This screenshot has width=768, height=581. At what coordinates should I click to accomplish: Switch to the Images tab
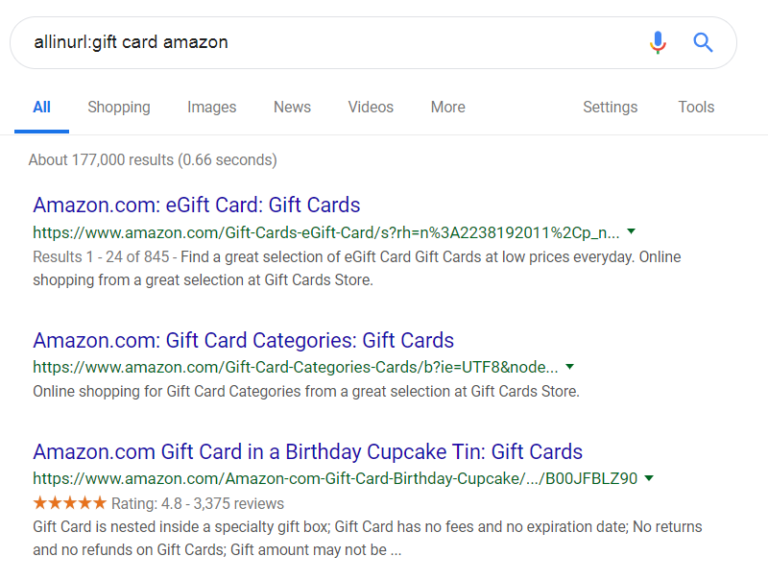click(212, 107)
